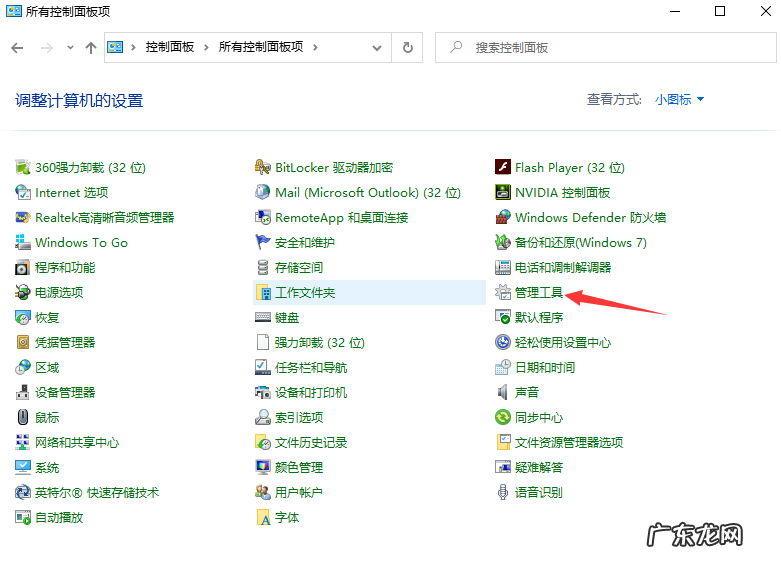Expand the address bar history dropdown
Screen dimensions: 781x564
(377, 48)
